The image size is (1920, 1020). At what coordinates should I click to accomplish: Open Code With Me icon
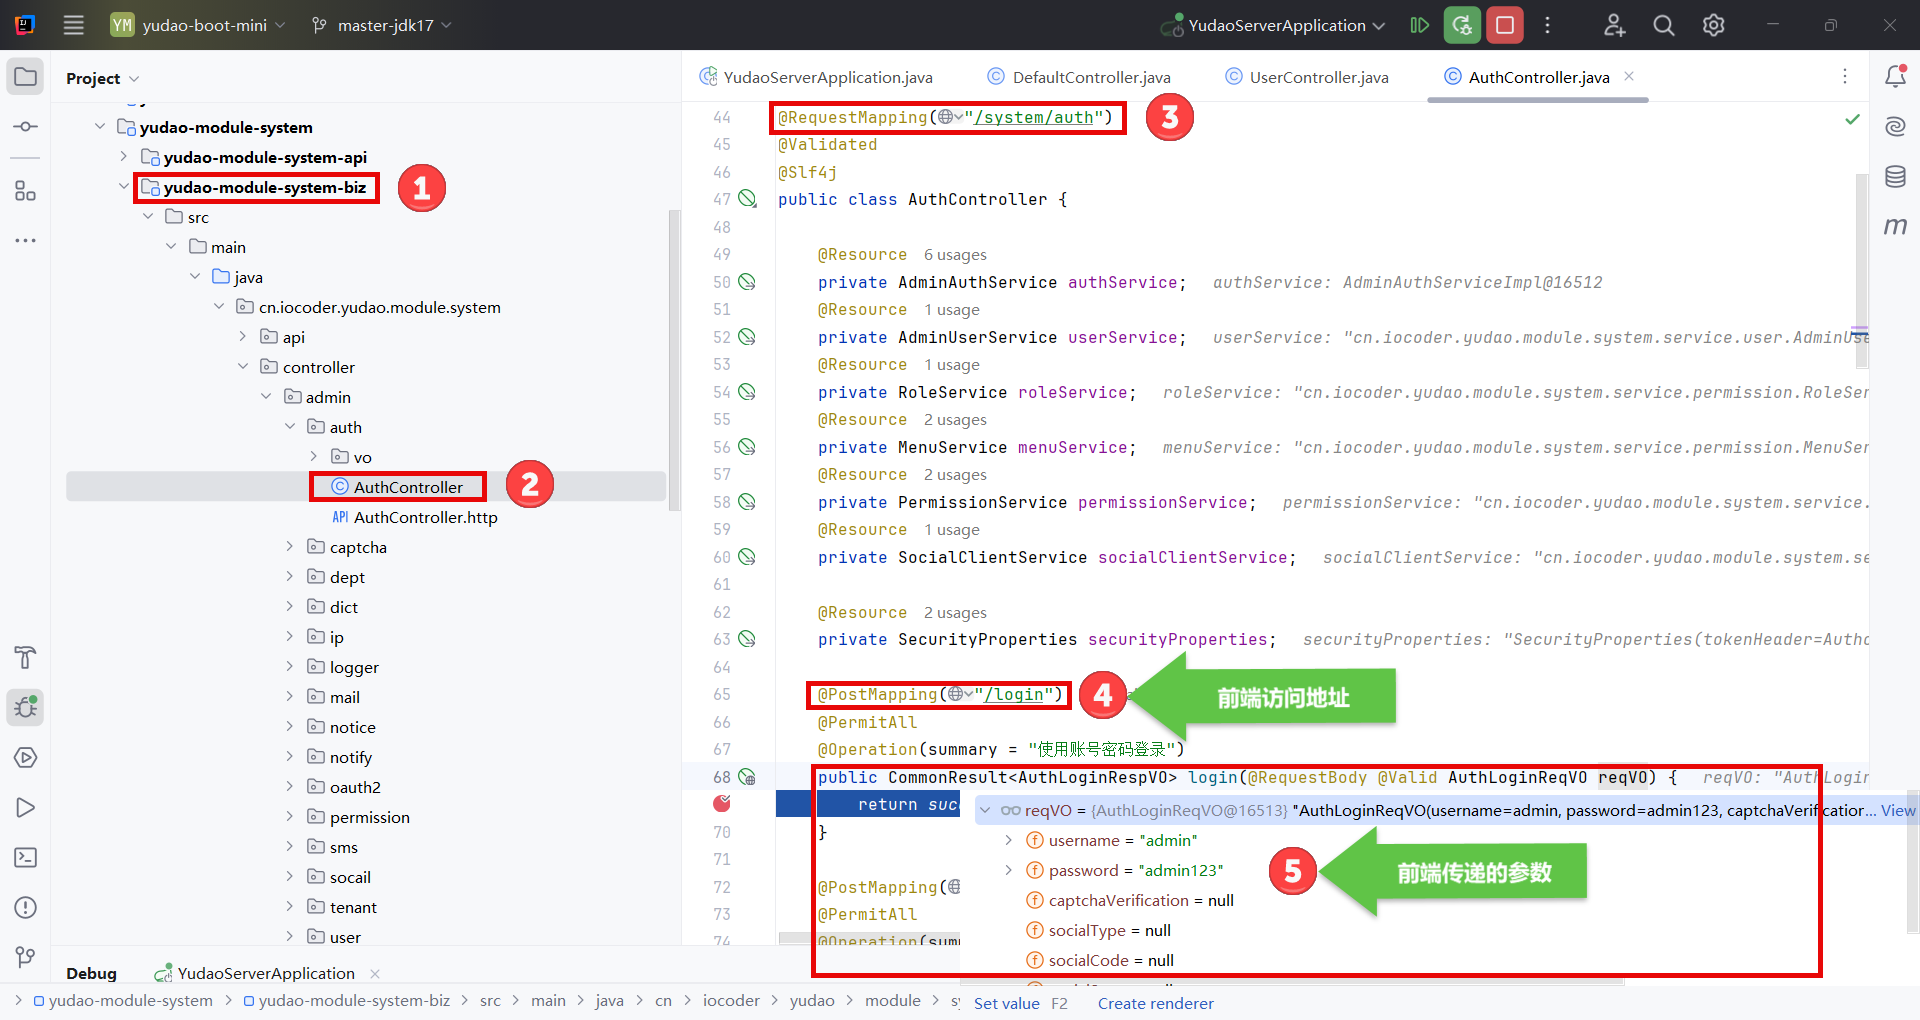tap(1614, 25)
